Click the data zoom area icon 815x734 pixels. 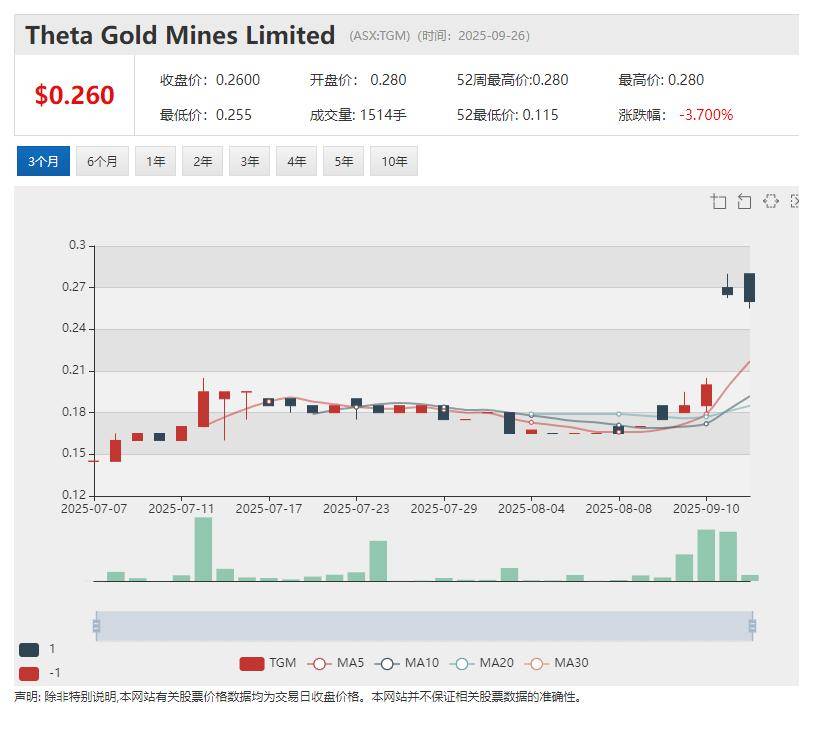click(718, 202)
